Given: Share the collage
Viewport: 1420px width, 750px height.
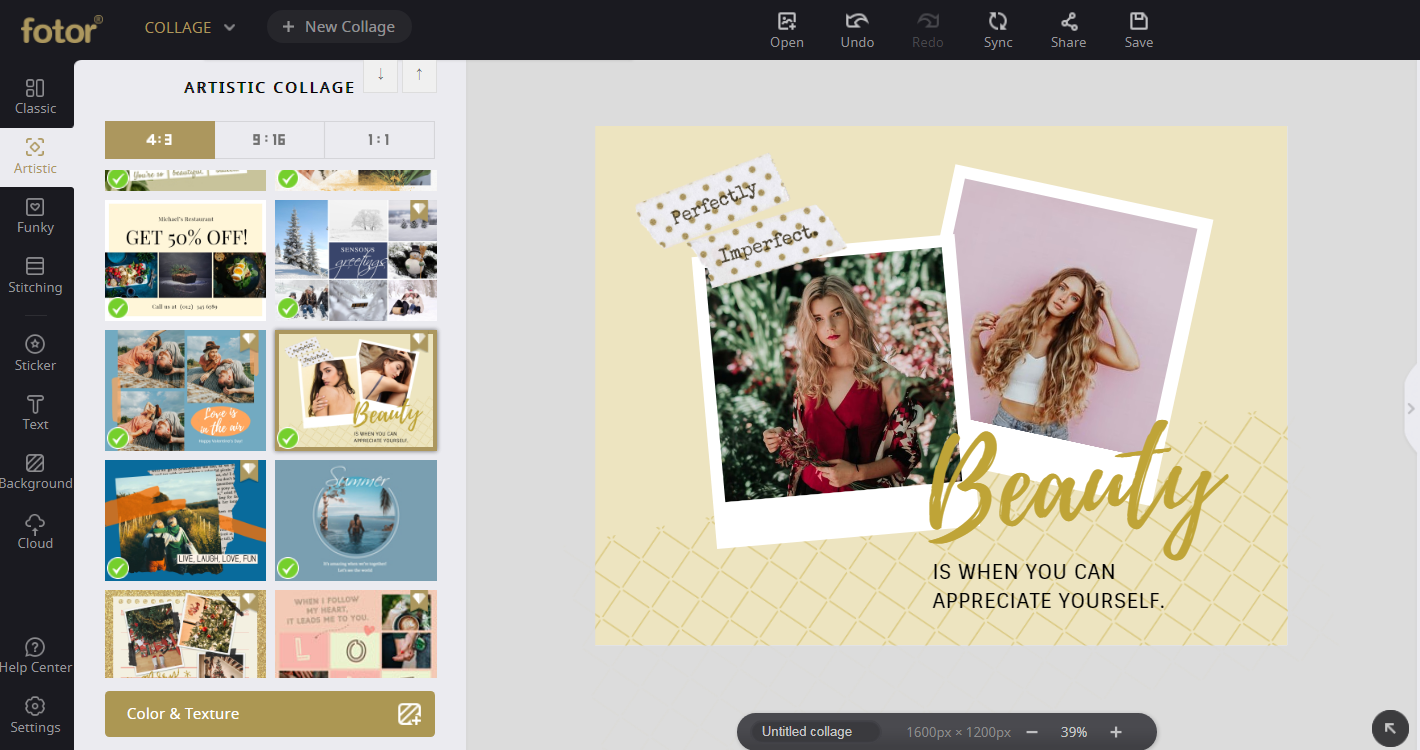Looking at the screenshot, I should pyautogui.click(x=1068, y=30).
